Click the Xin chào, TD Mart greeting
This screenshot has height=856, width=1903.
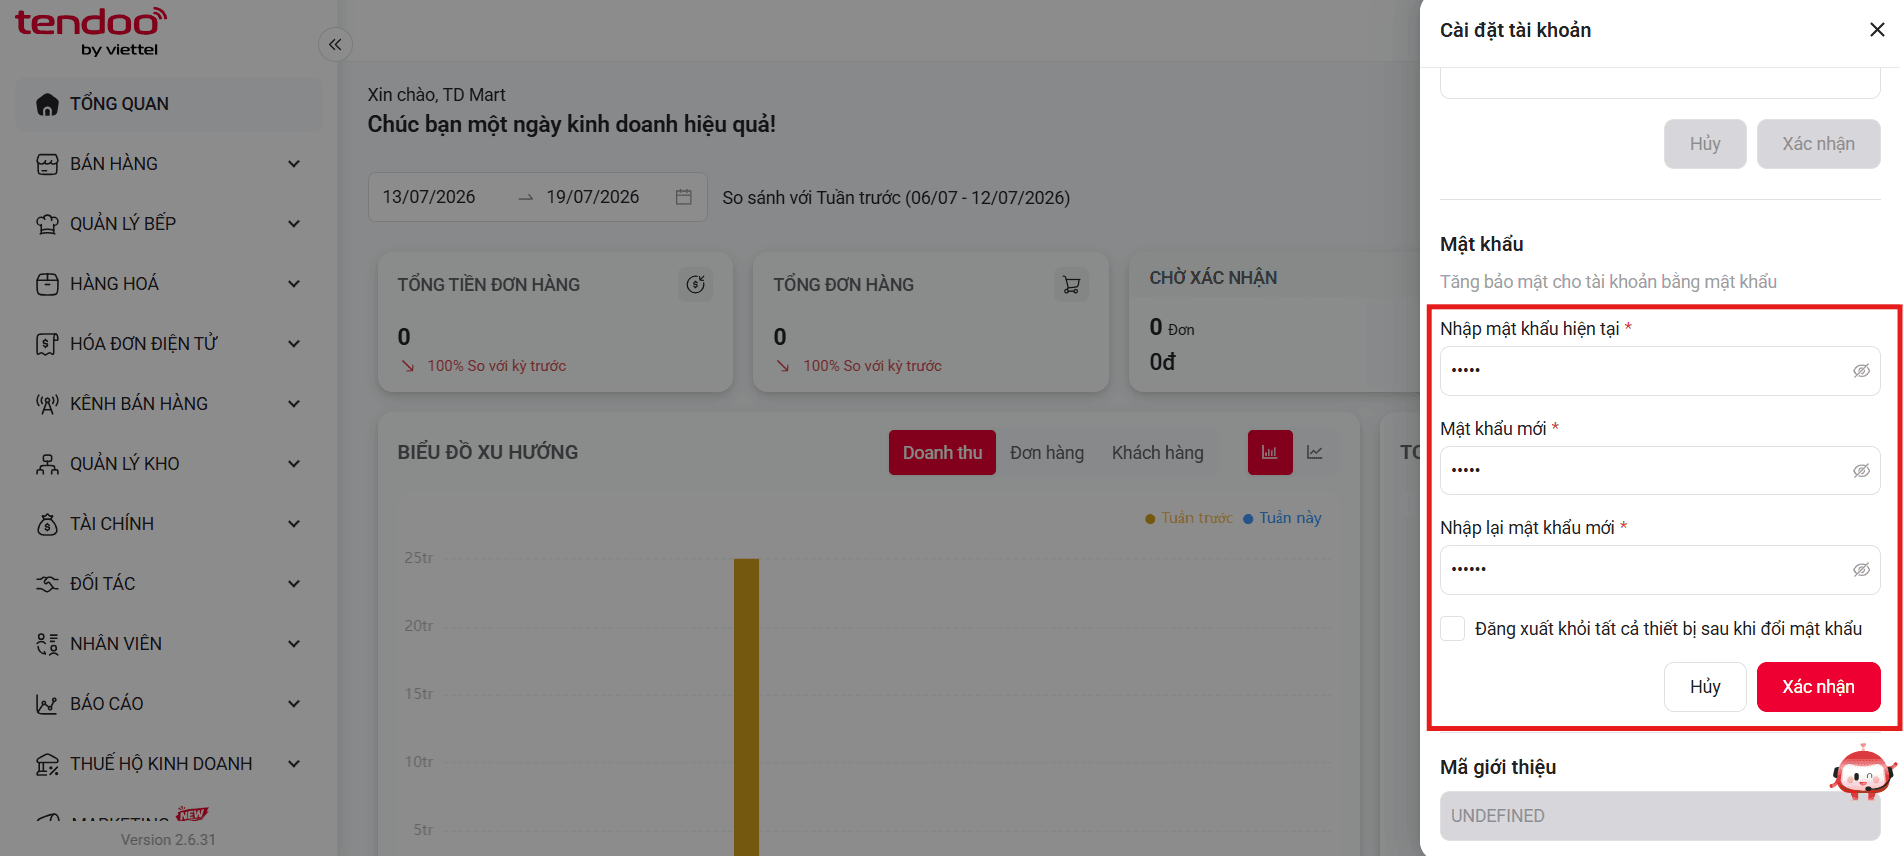click(x=436, y=95)
